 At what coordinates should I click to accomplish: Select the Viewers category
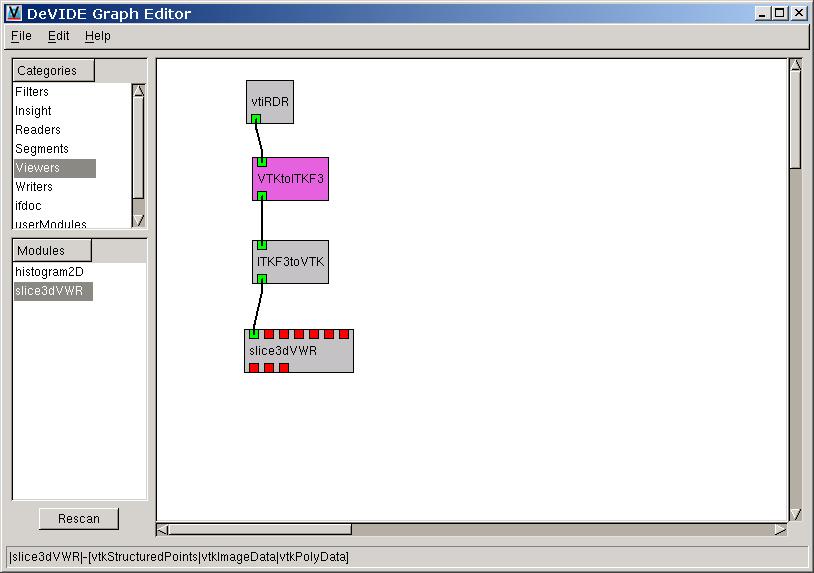(x=55, y=168)
